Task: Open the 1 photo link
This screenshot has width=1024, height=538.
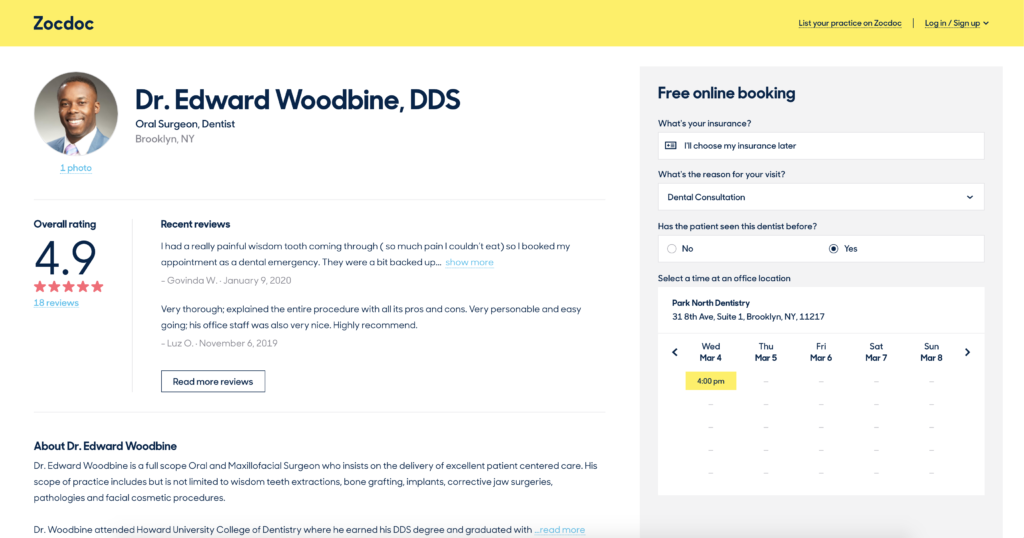Action: tap(76, 168)
